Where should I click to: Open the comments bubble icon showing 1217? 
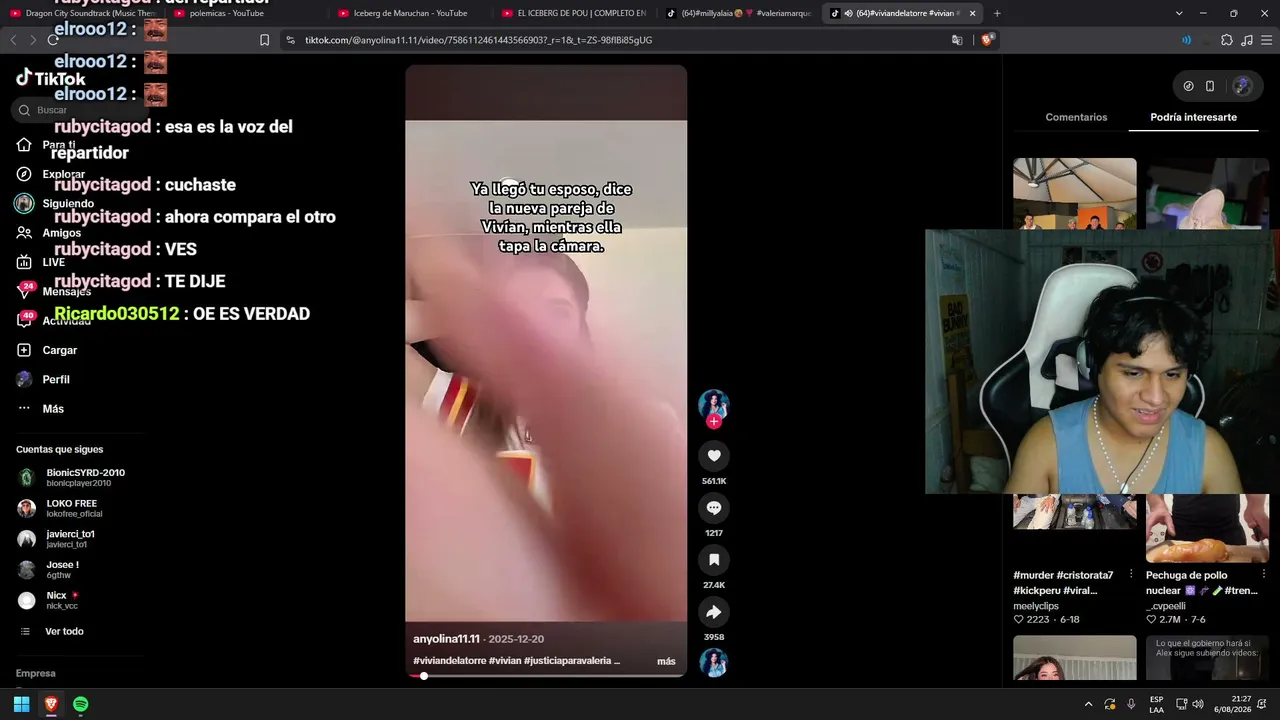[x=714, y=508]
